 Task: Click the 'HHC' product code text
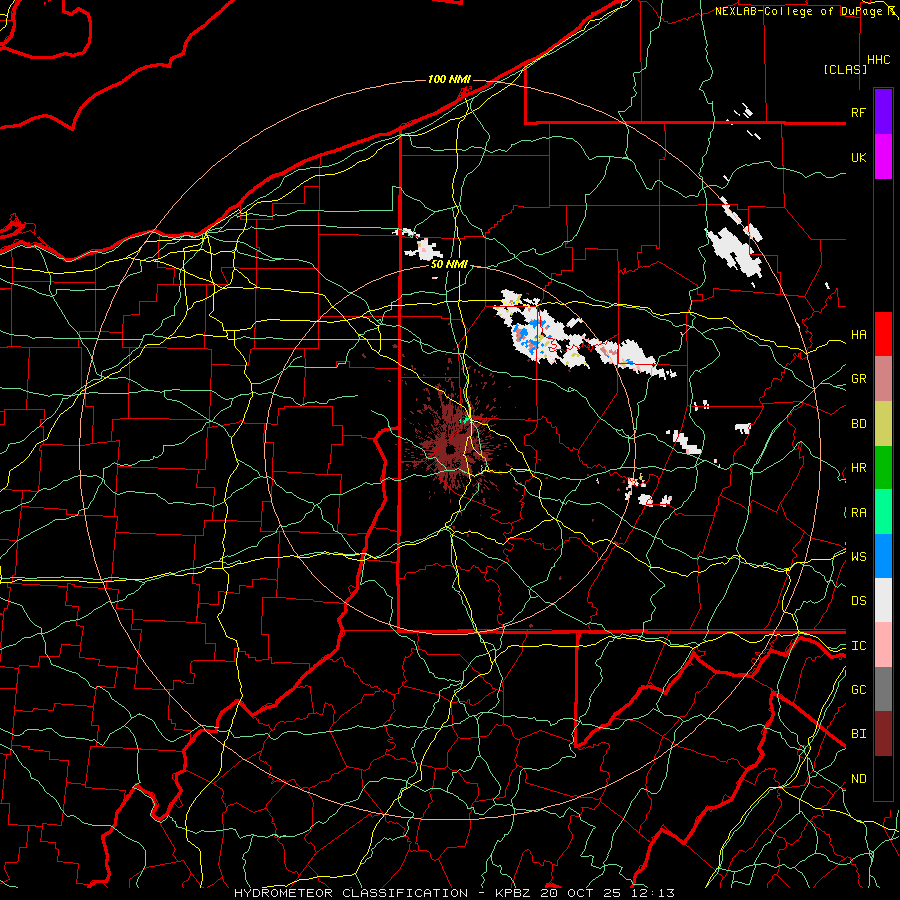[878, 60]
